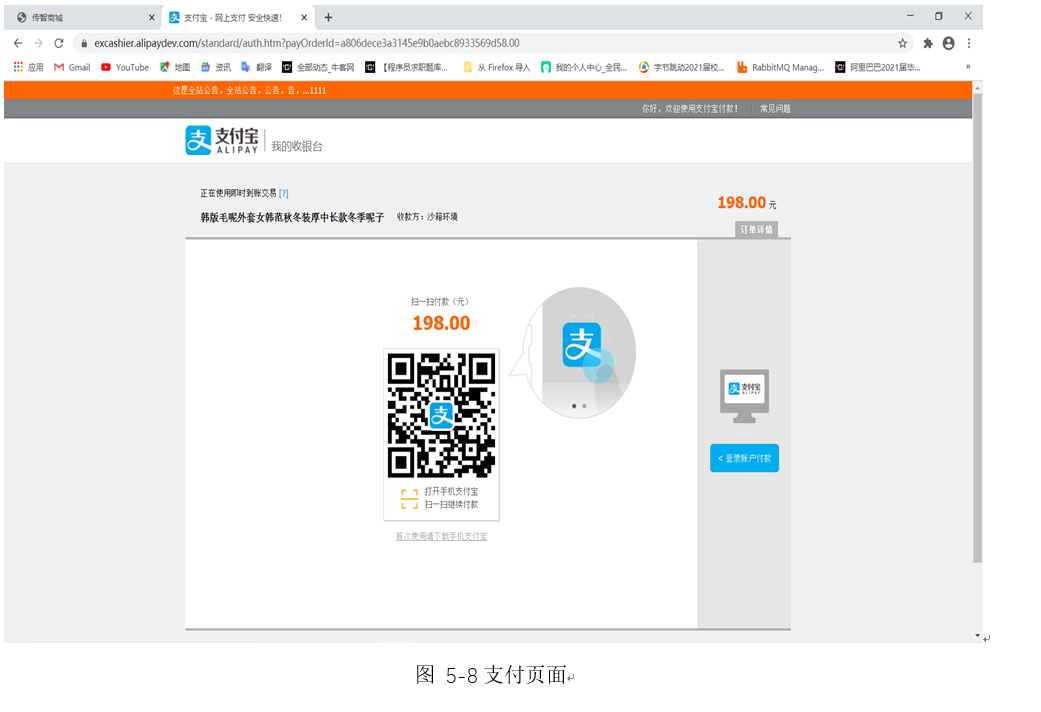The width and height of the screenshot is (1041, 712).
Task: Click the small down arrow at page bottom right
Action: 977,634
